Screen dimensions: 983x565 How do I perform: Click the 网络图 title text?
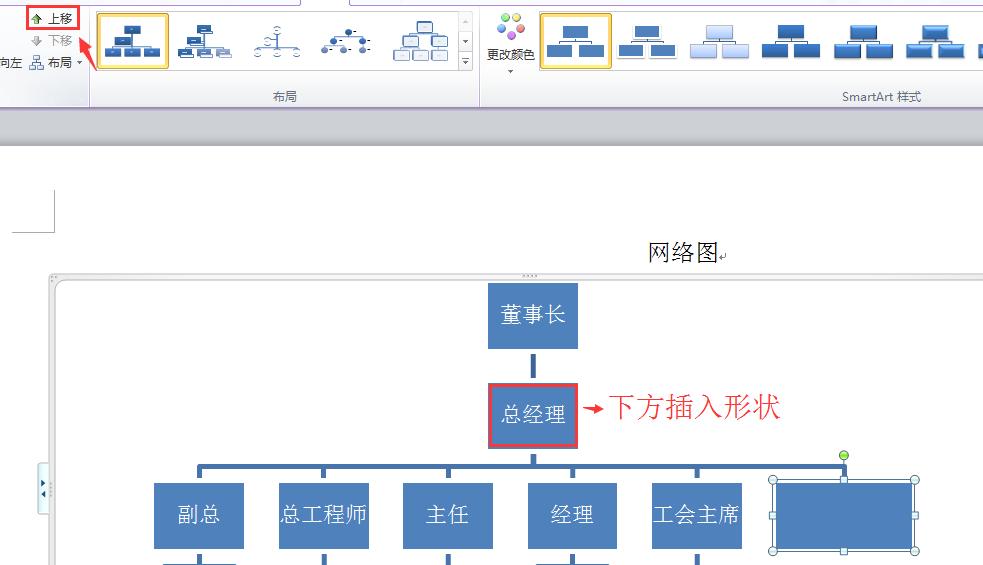[683, 253]
